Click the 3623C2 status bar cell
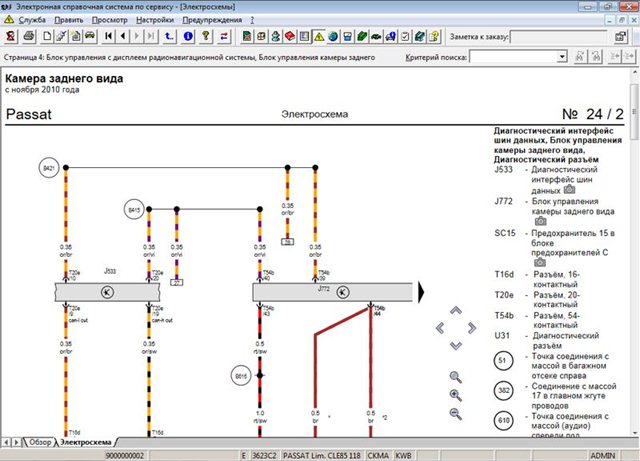Screen dimensions: 640x461 tap(264, 455)
